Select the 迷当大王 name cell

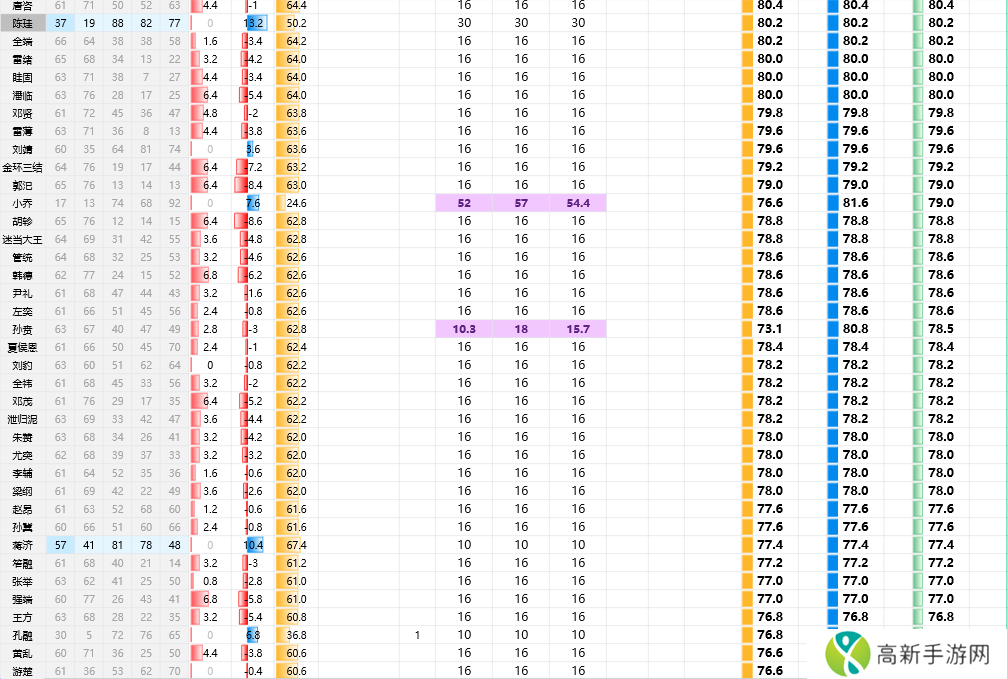(22, 239)
